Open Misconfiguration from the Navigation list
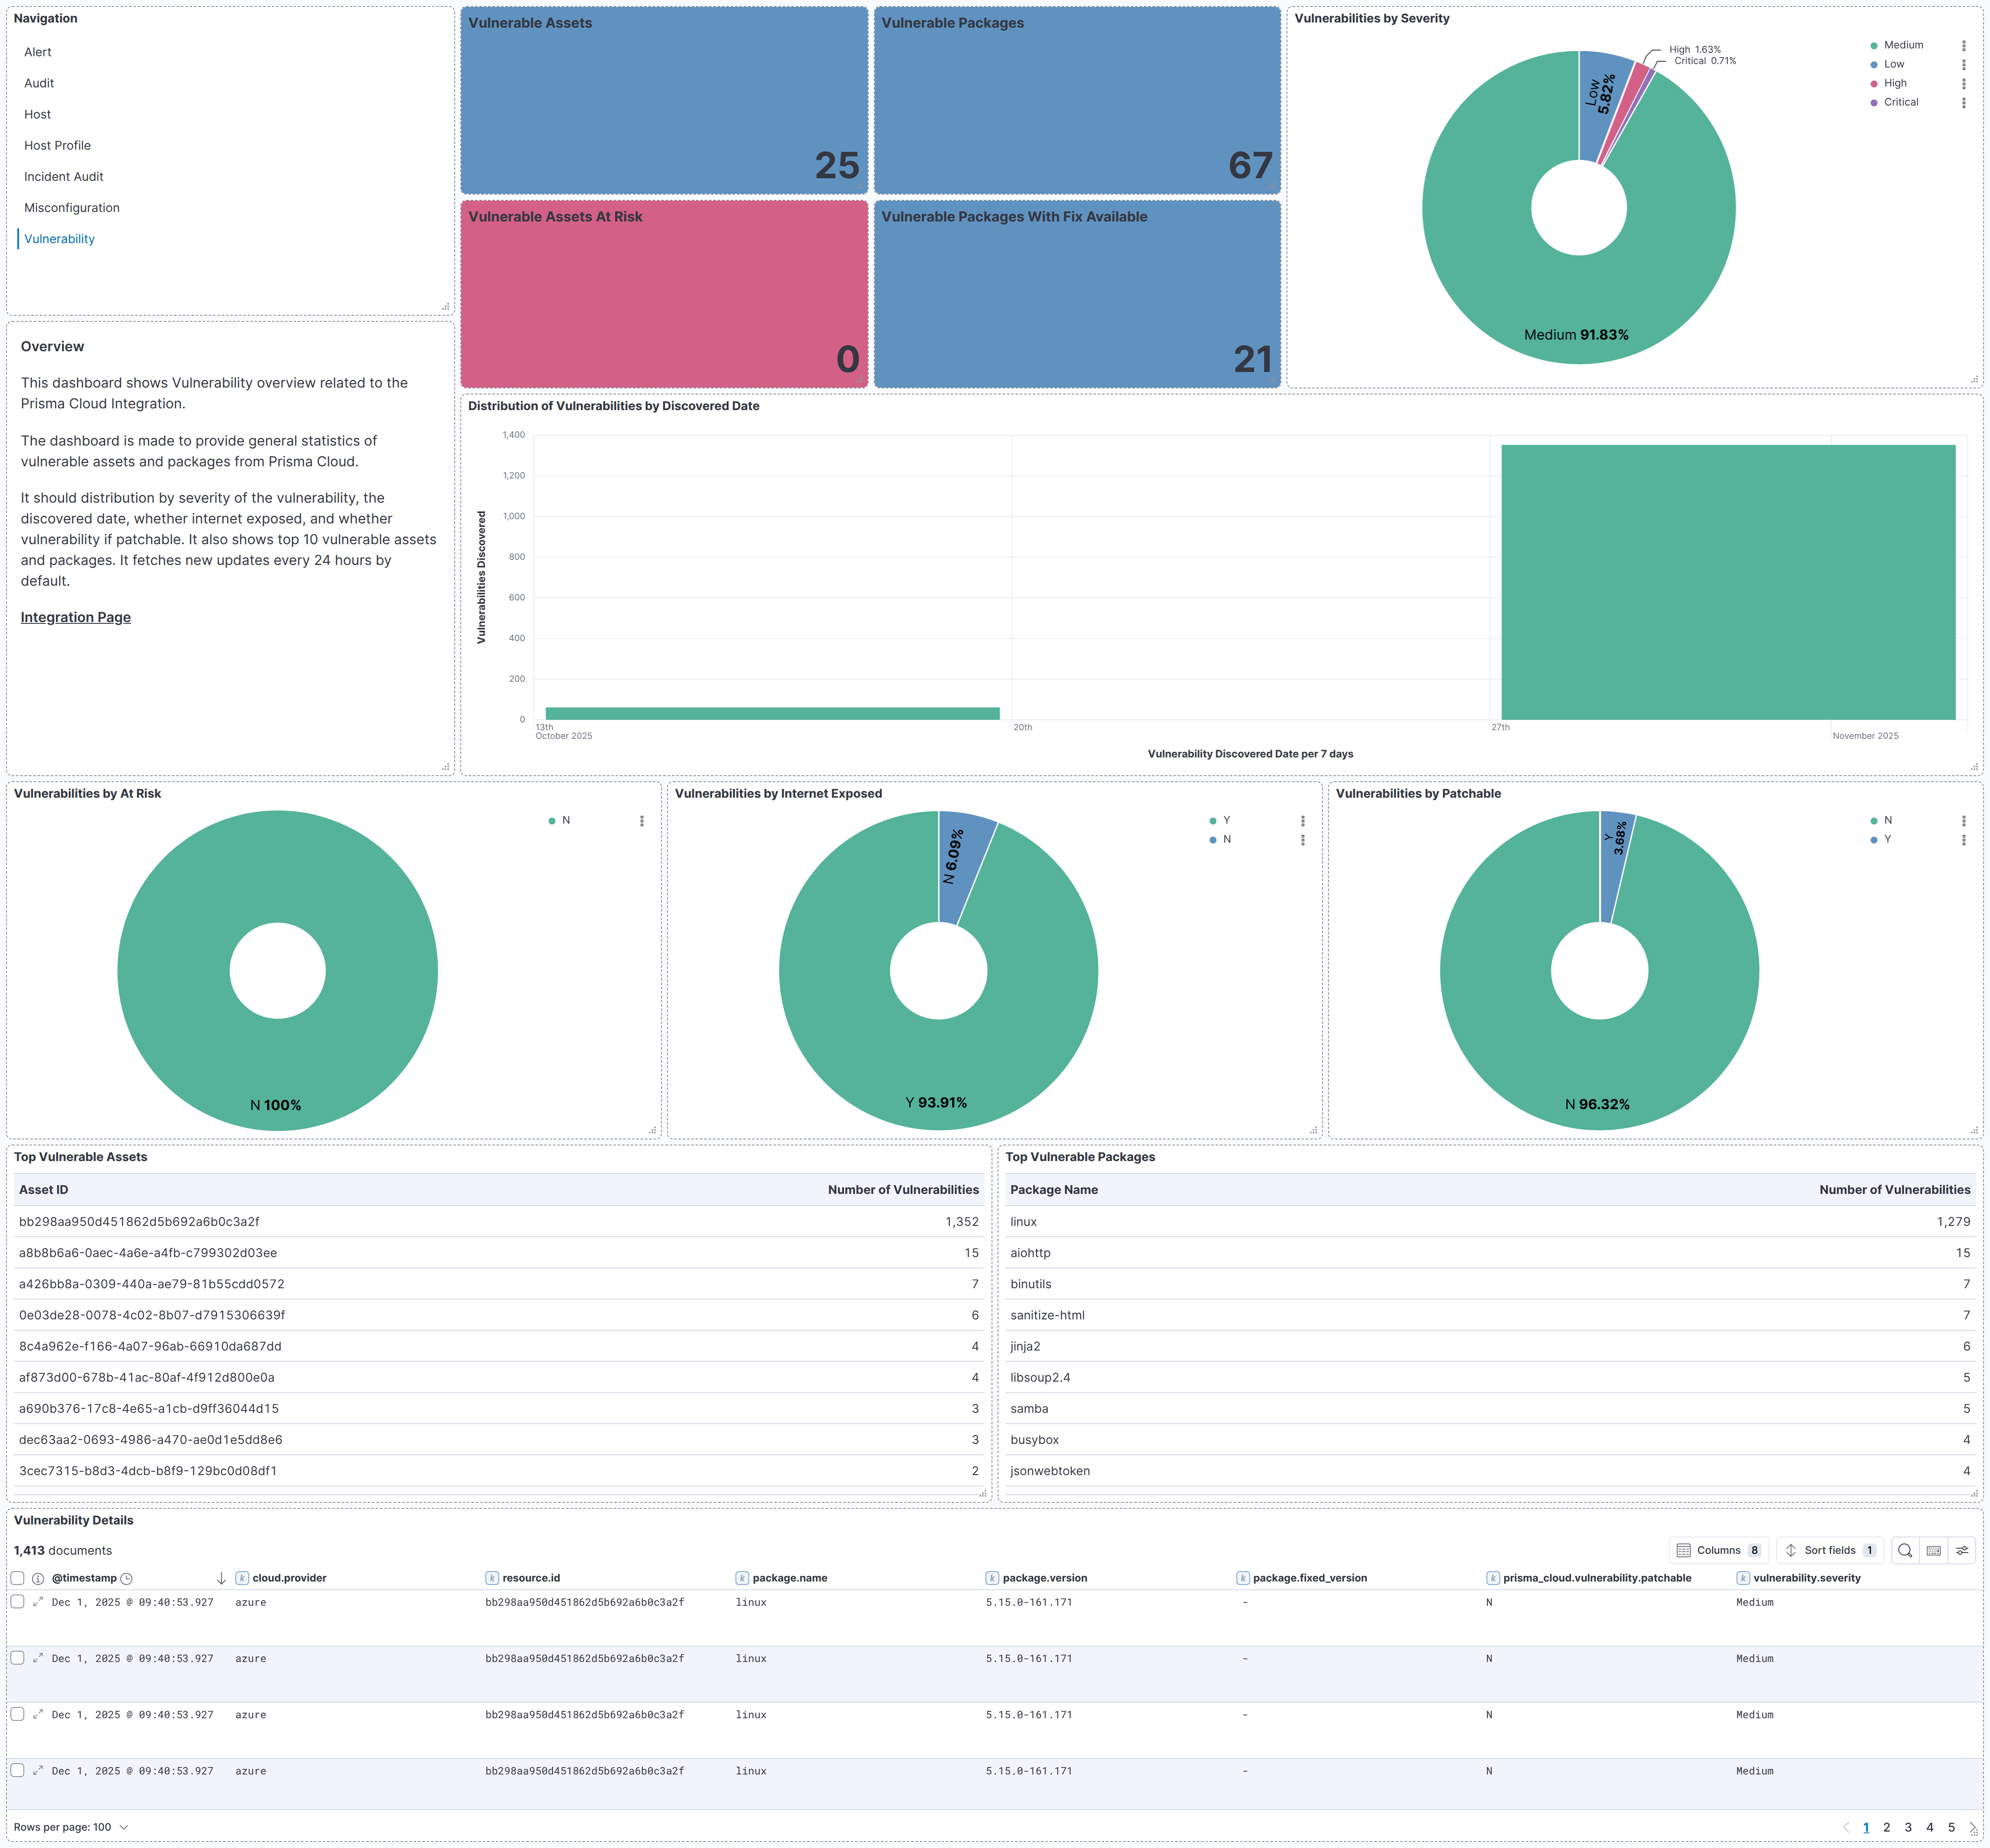 (x=71, y=207)
